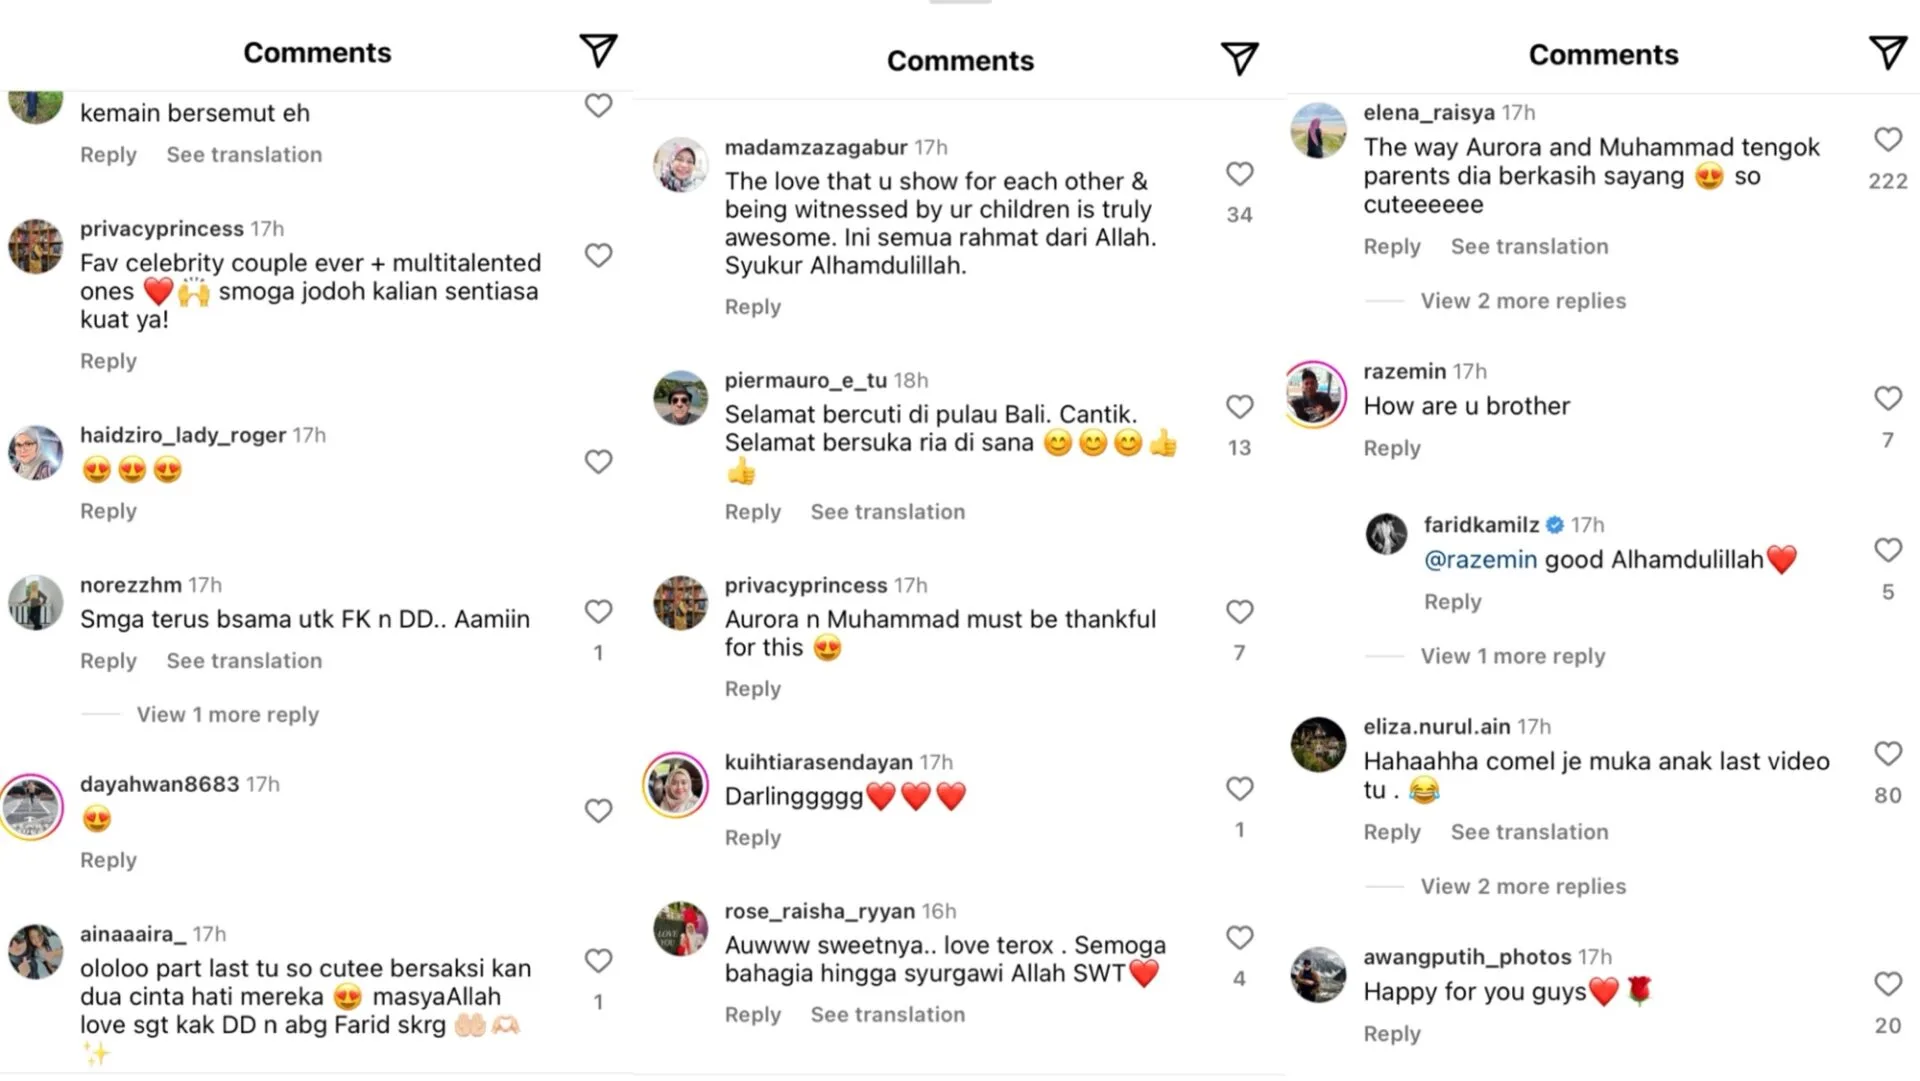
Task: Expand 'View 2 more replies' under elena_raisya
Action: tap(1523, 301)
